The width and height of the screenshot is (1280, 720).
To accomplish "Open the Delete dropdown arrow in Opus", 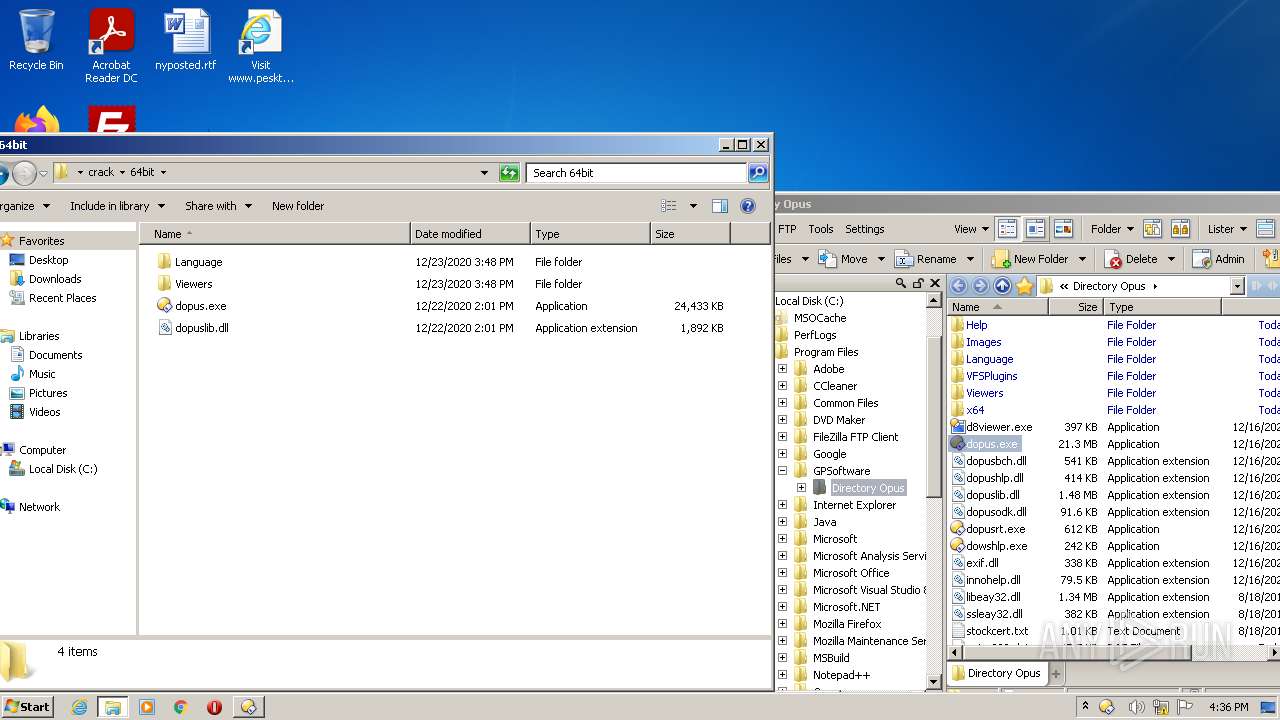I will pyautogui.click(x=1171, y=259).
